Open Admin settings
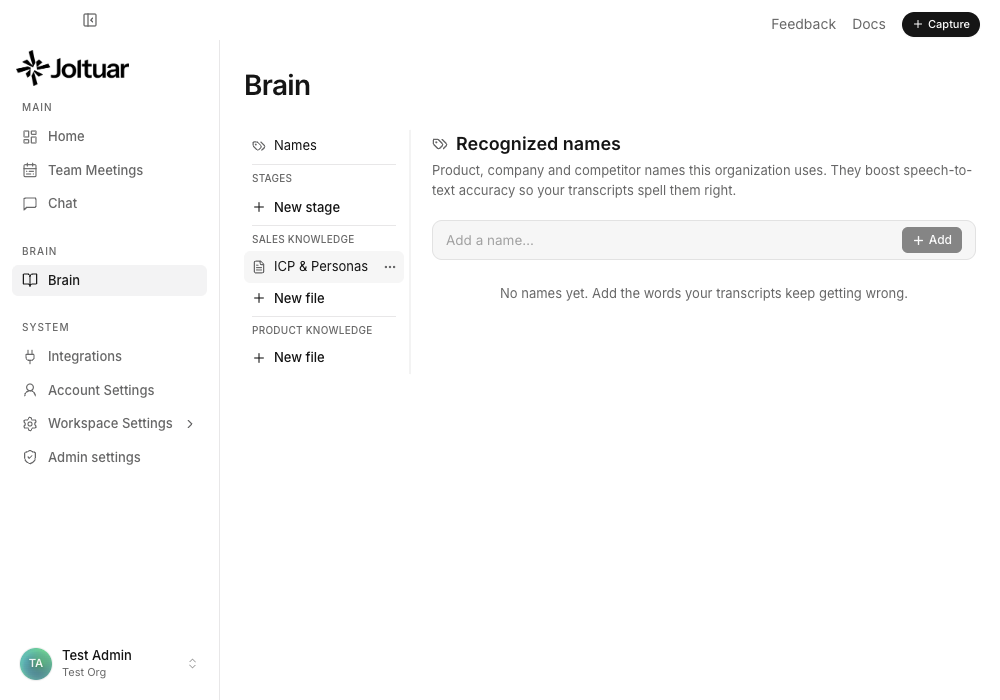The image size is (1000, 700). pos(109,457)
